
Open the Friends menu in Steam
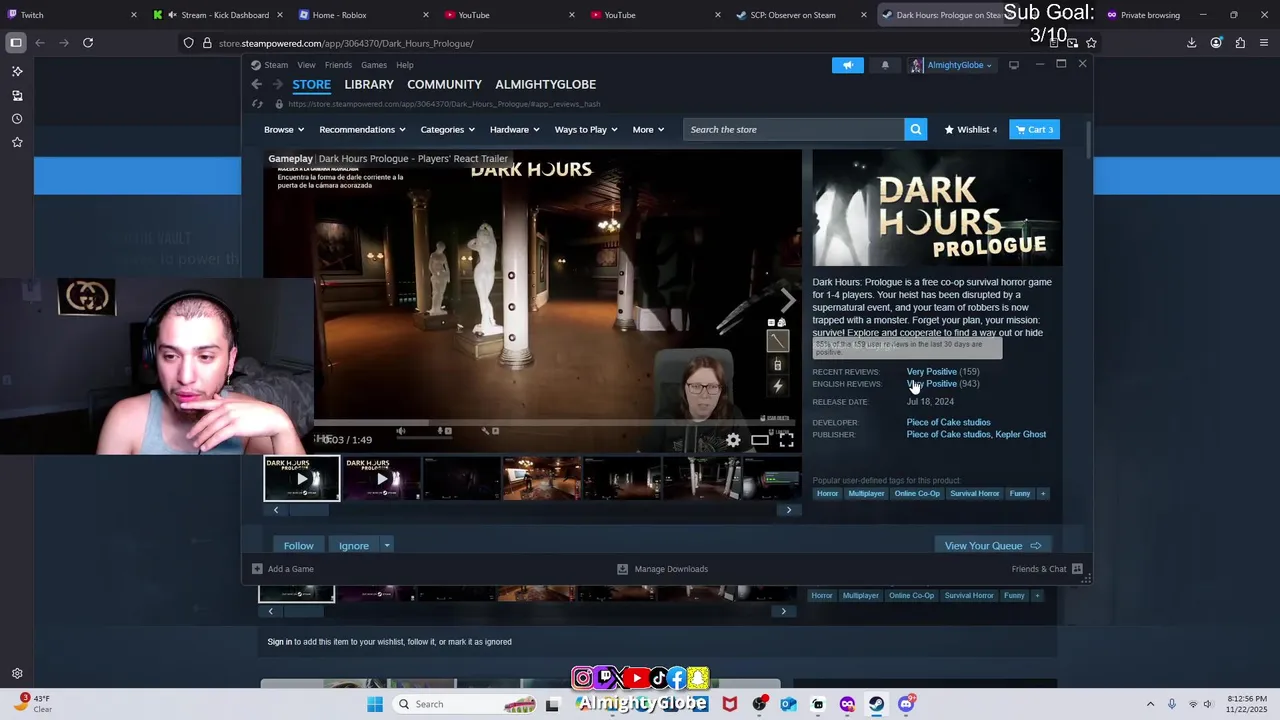click(338, 65)
